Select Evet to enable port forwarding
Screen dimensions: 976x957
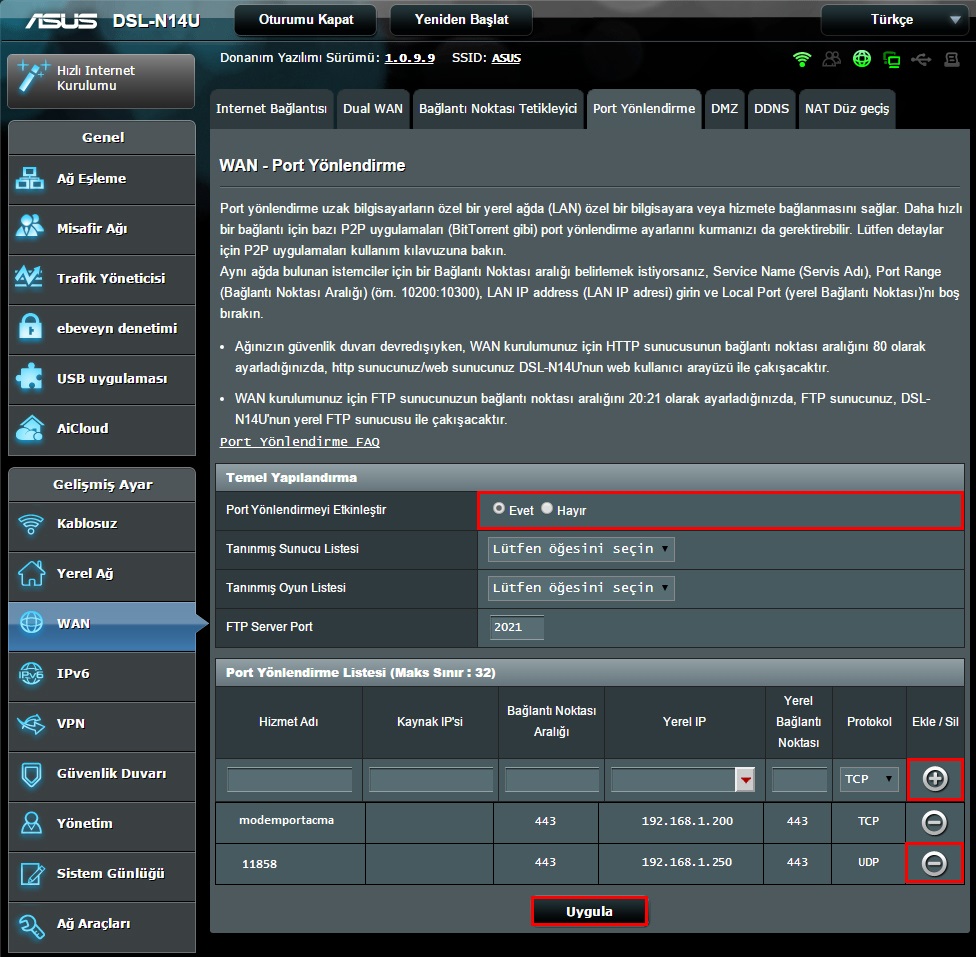(x=499, y=508)
